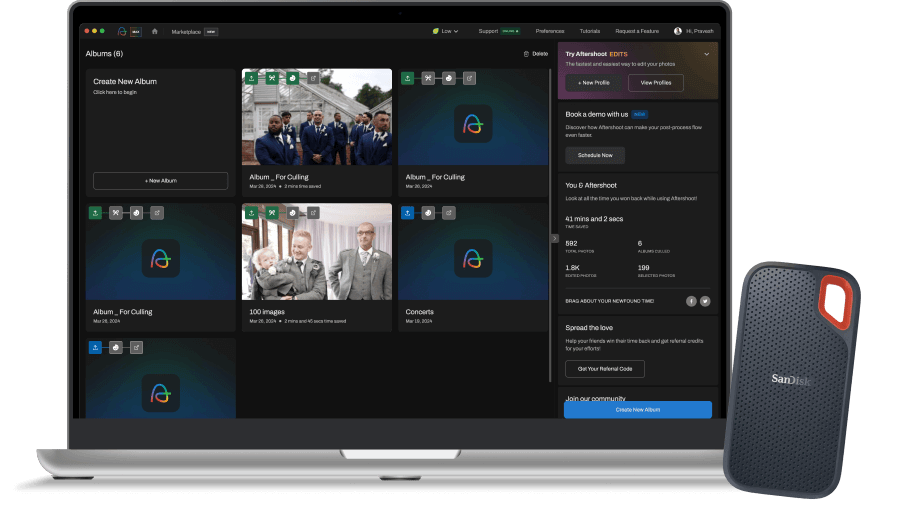
Task: Click '41 mins and 2 secs' time saved
Action: [x=594, y=219]
